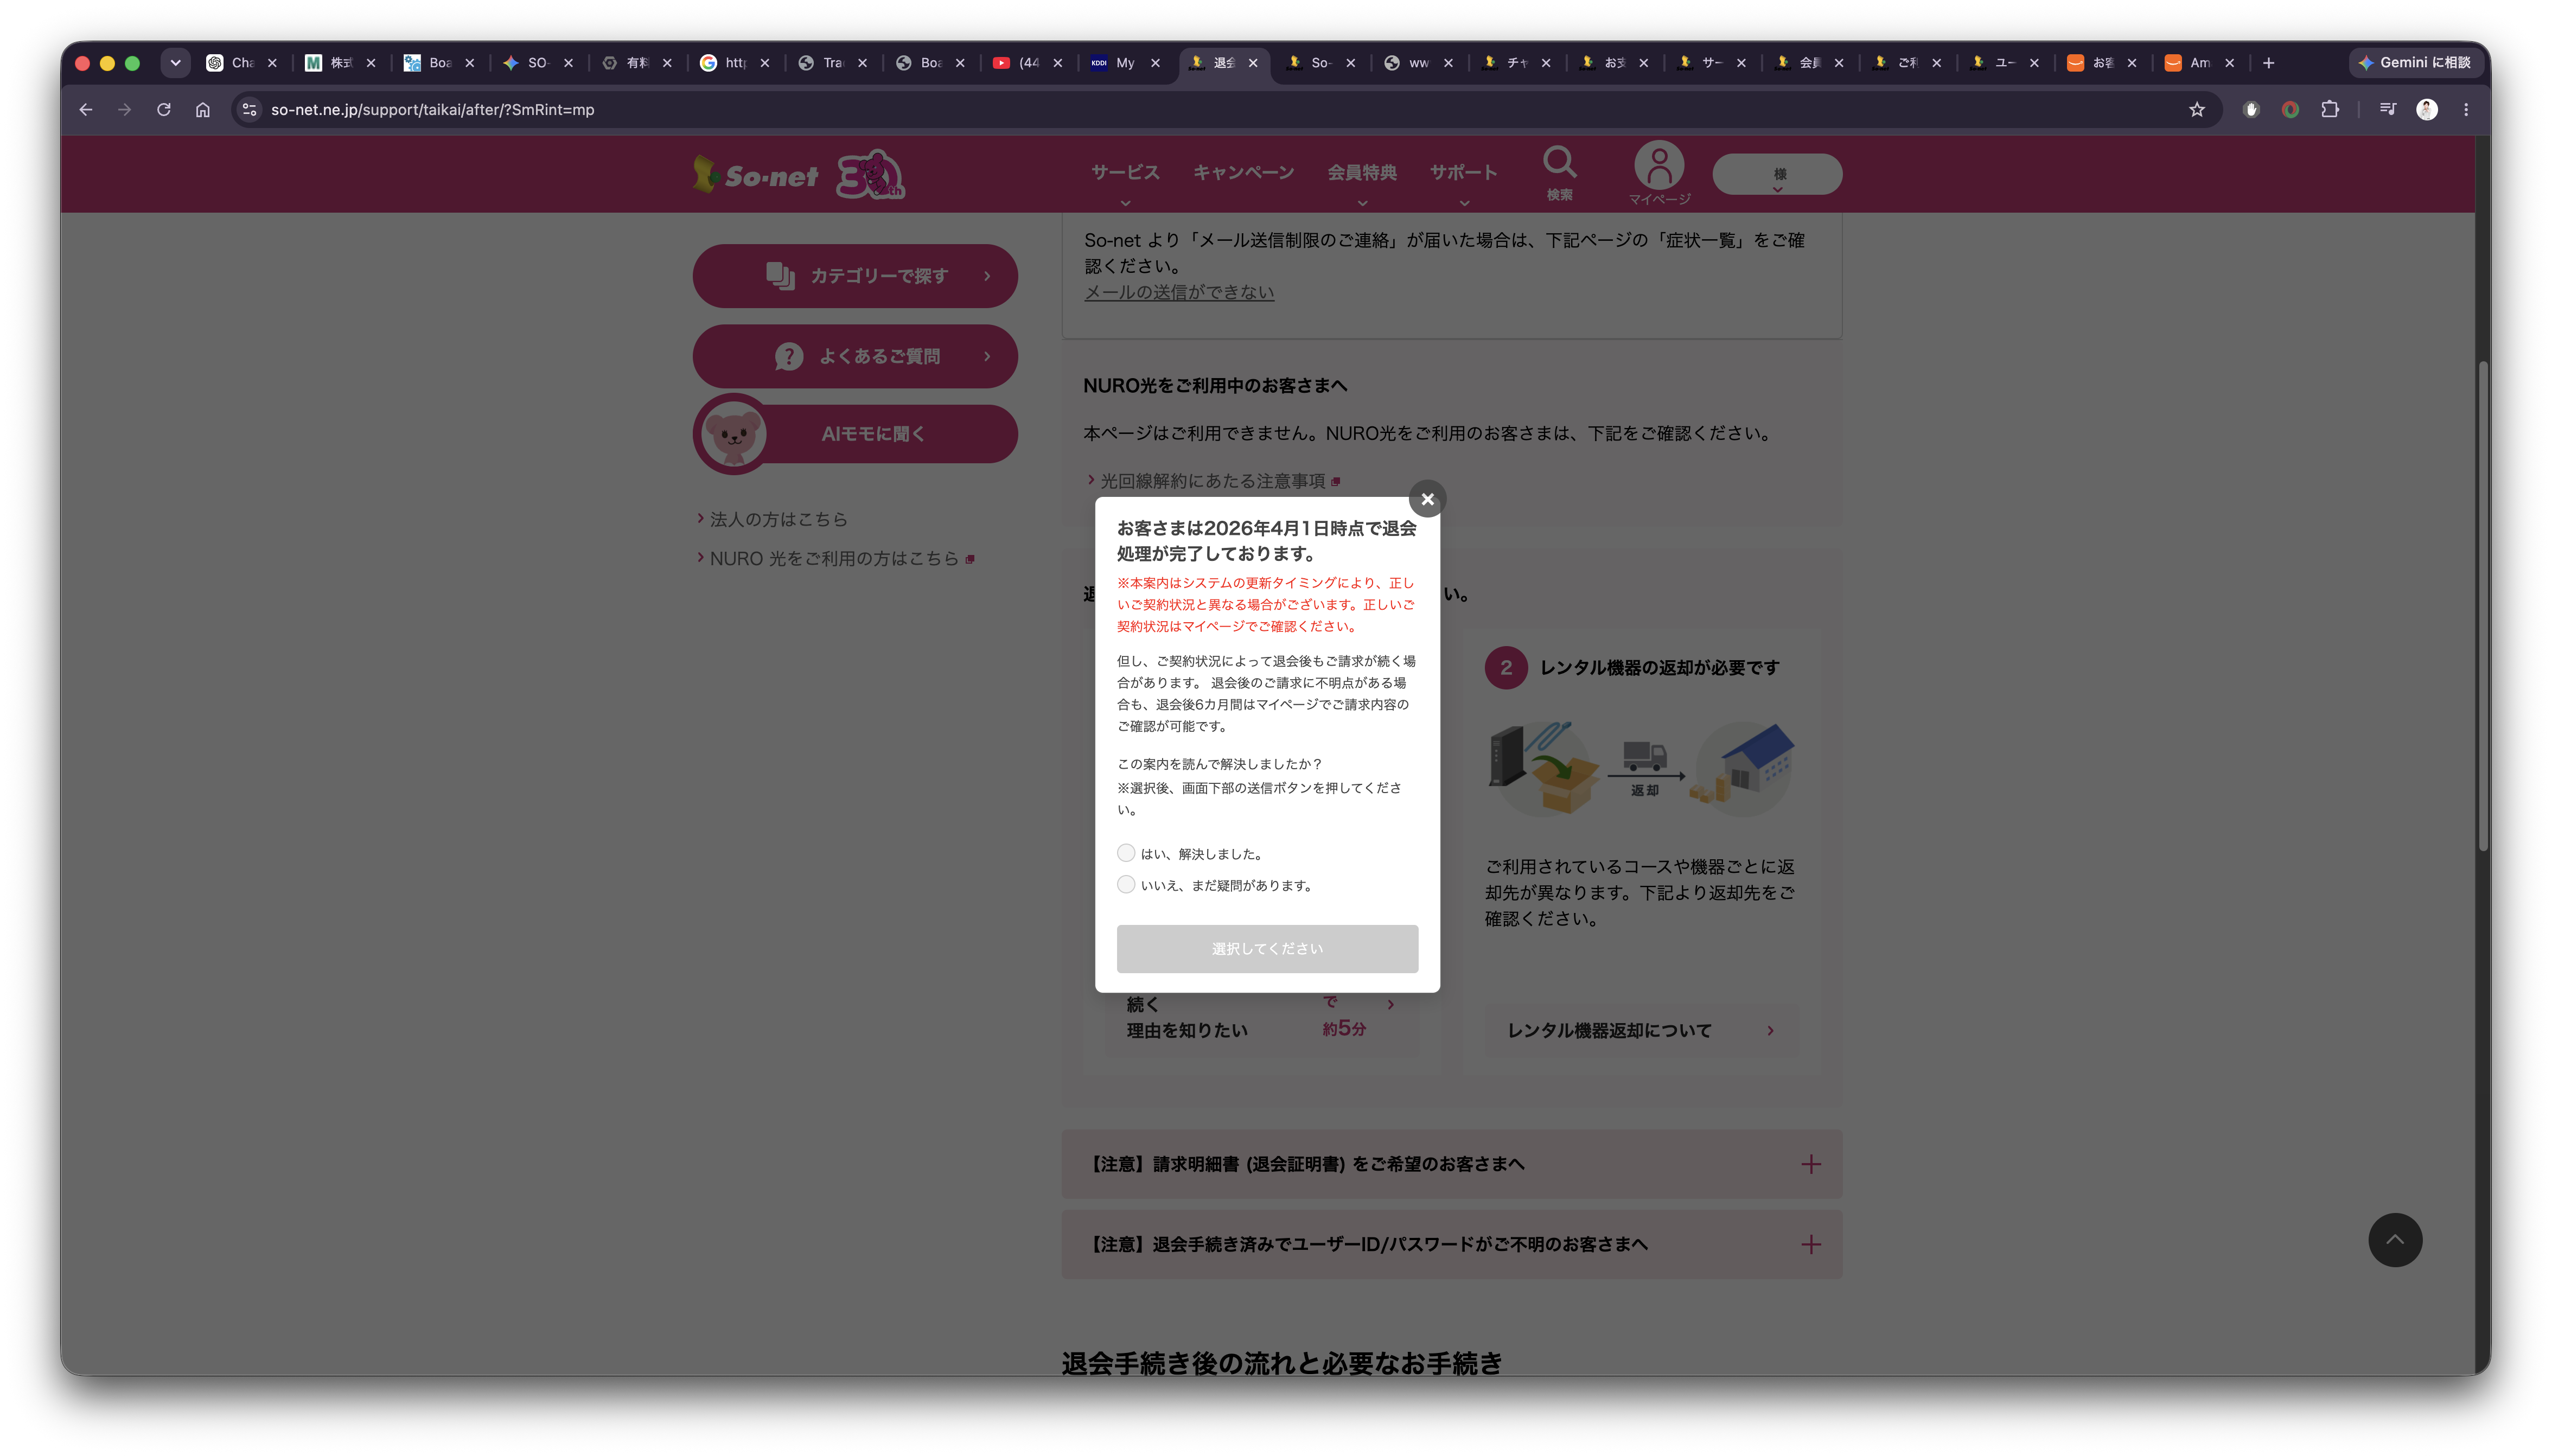Open the サポート navigation menu
This screenshot has width=2552, height=1456.
(x=1463, y=172)
